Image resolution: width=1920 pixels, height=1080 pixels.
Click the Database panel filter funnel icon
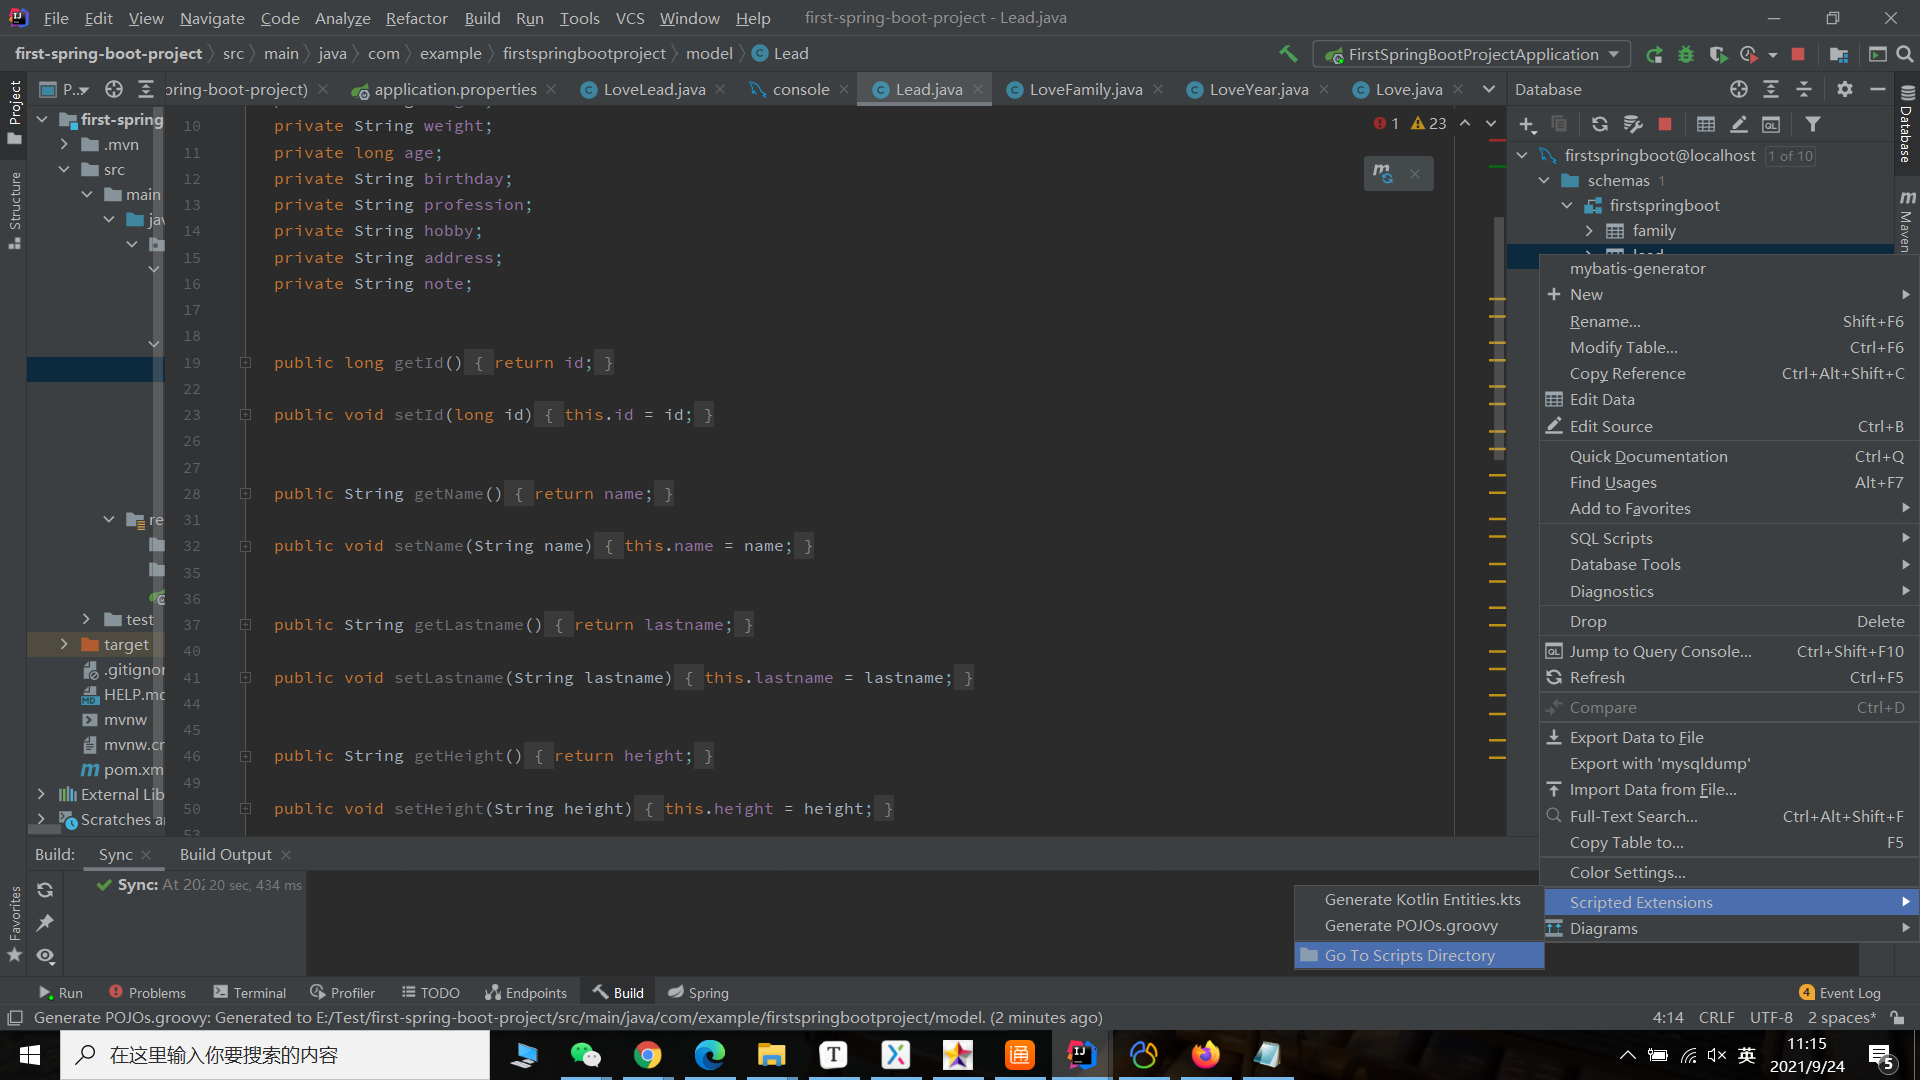click(x=1812, y=124)
